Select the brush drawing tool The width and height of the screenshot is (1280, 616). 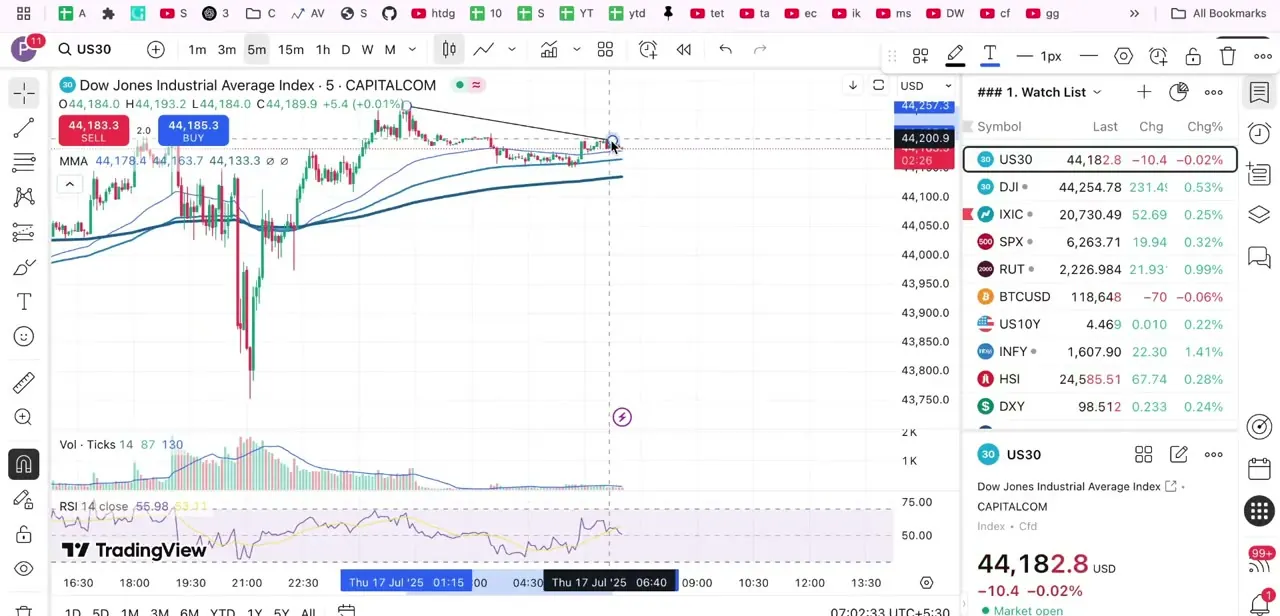click(24, 267)
